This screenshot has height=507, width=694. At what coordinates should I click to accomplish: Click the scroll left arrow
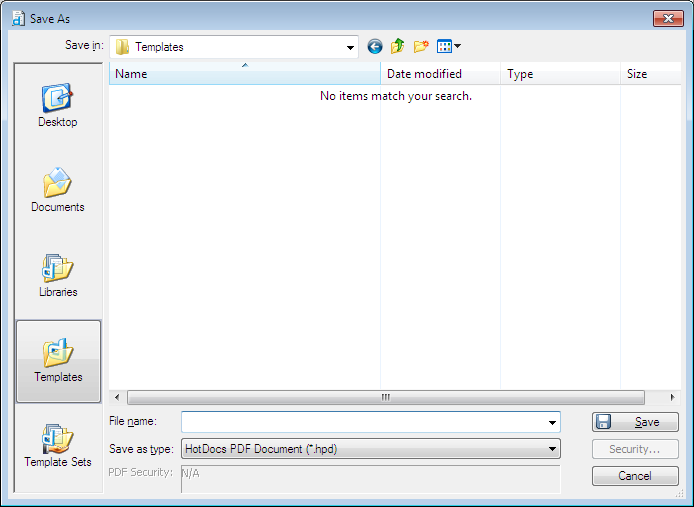pyautogui.click(x=117, y=397)
